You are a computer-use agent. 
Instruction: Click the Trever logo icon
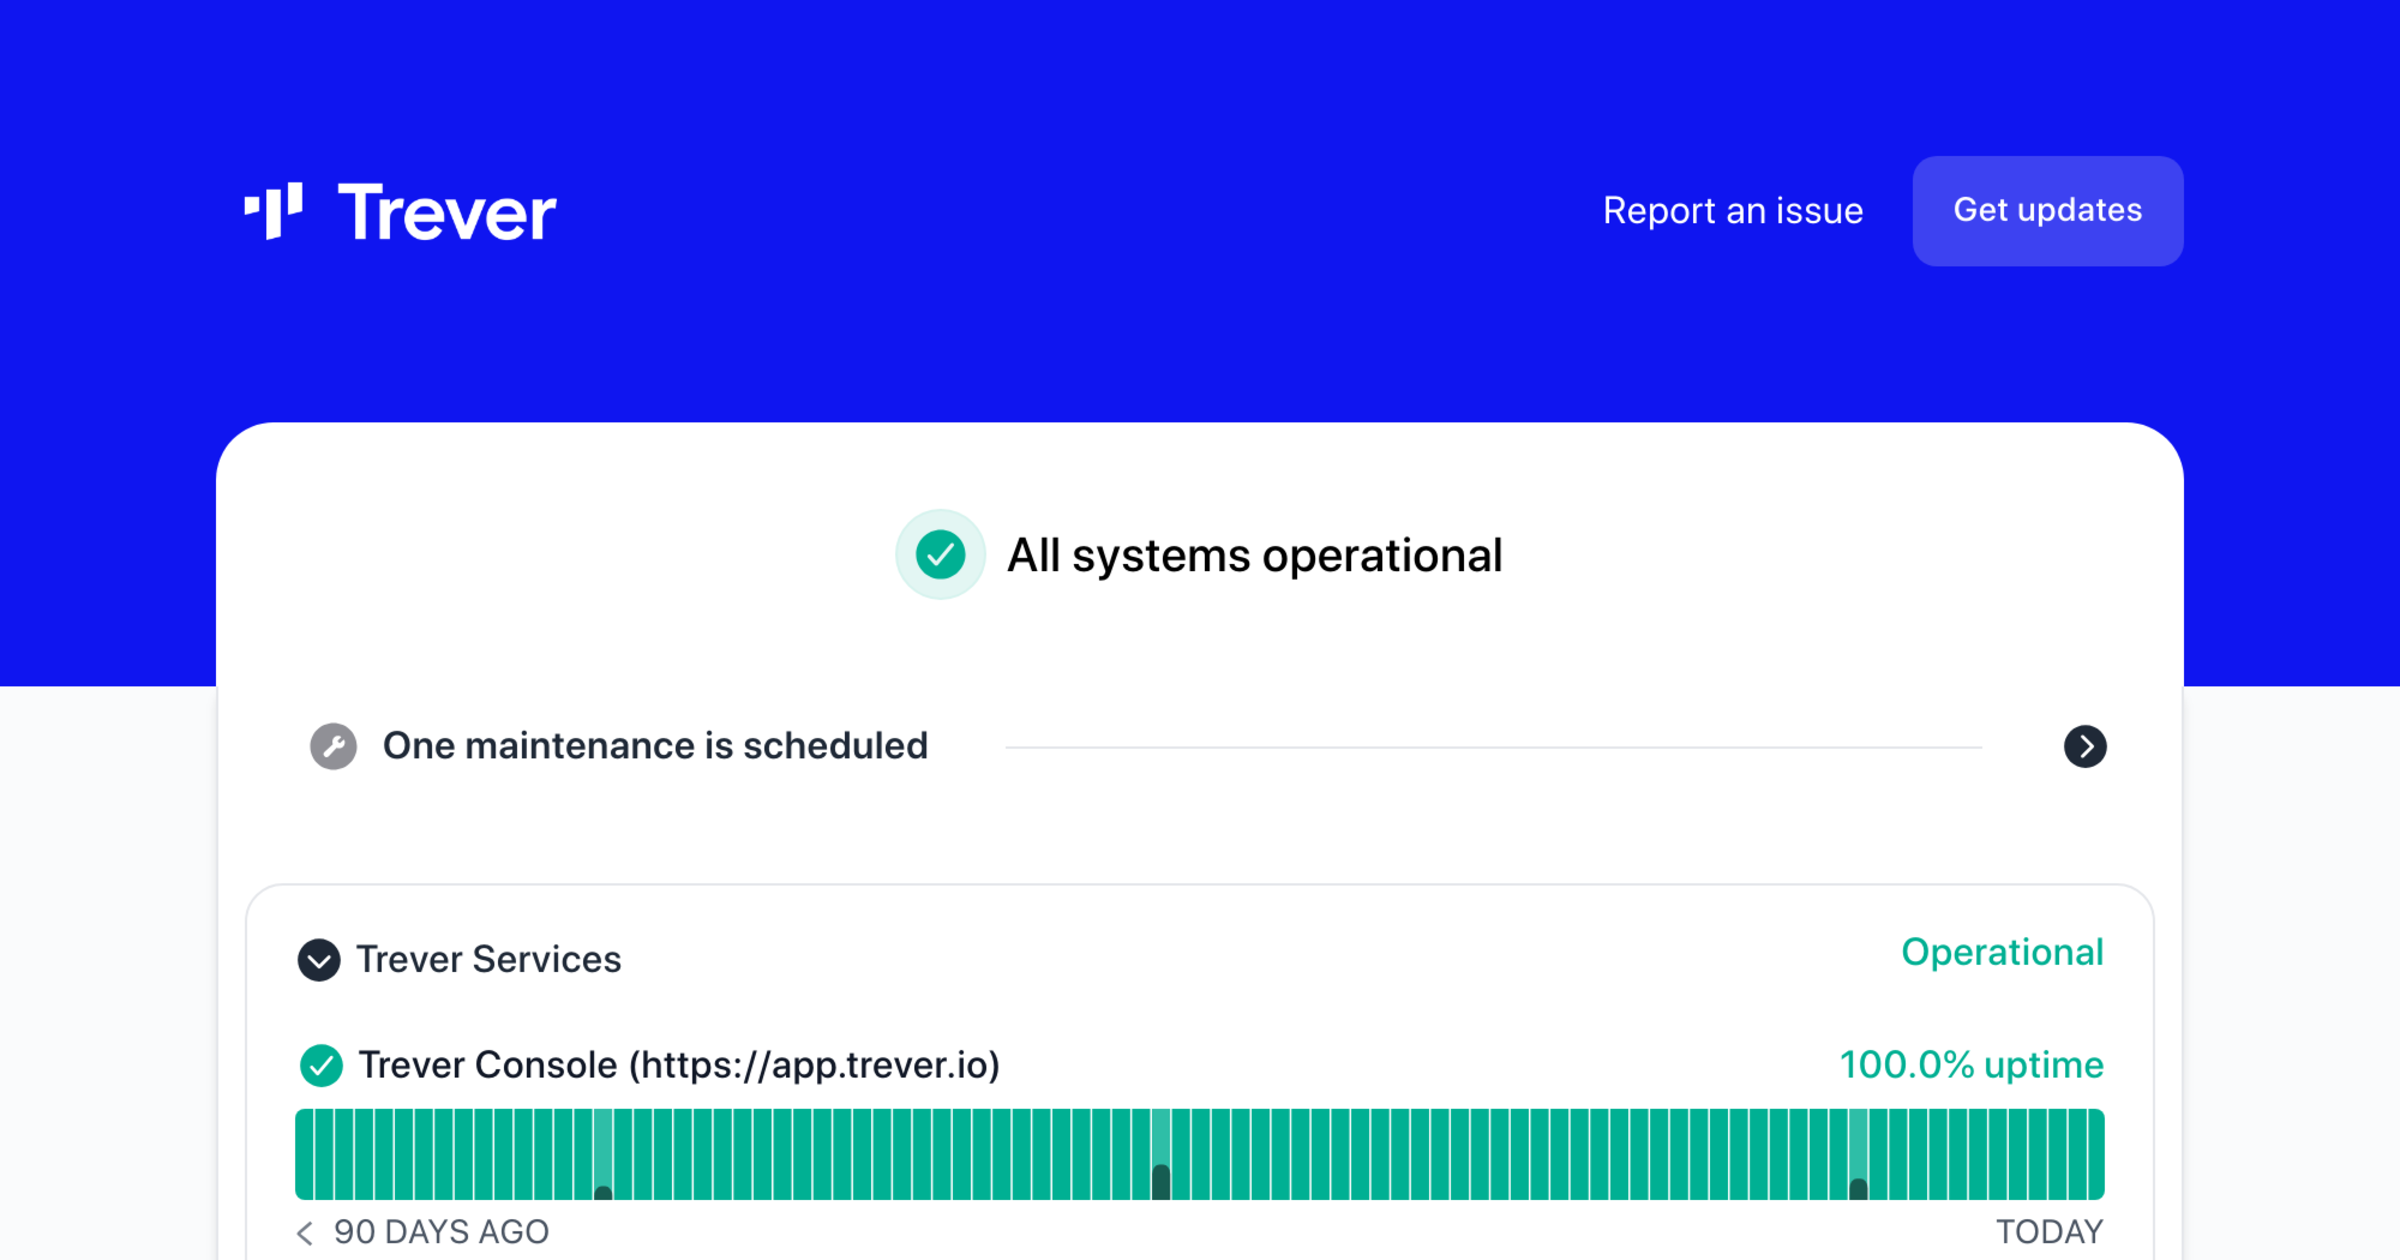click(273, 211)
